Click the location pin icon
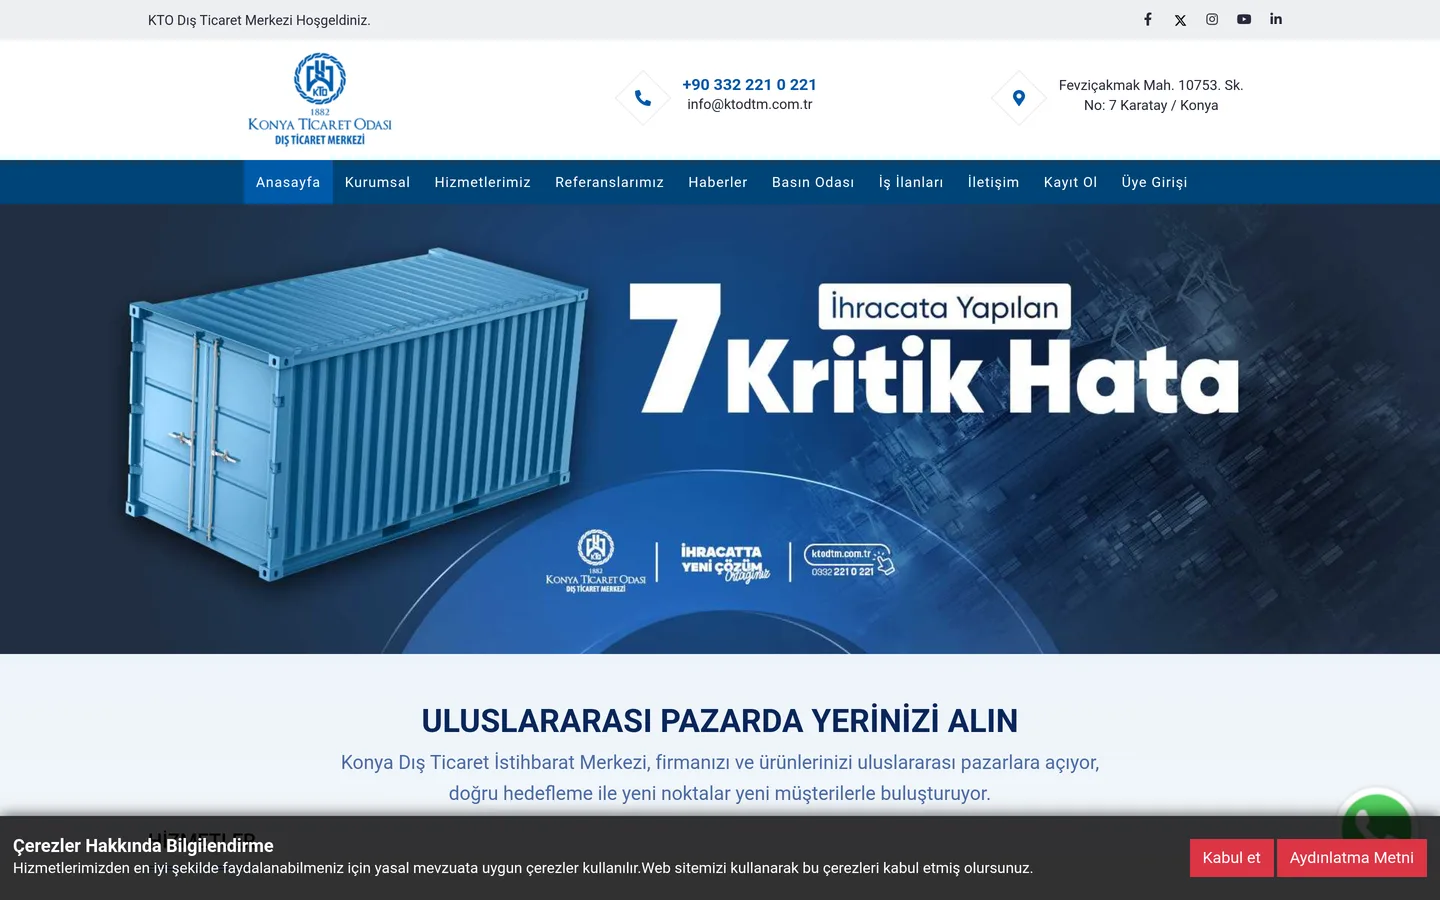 coord(1019,98)
